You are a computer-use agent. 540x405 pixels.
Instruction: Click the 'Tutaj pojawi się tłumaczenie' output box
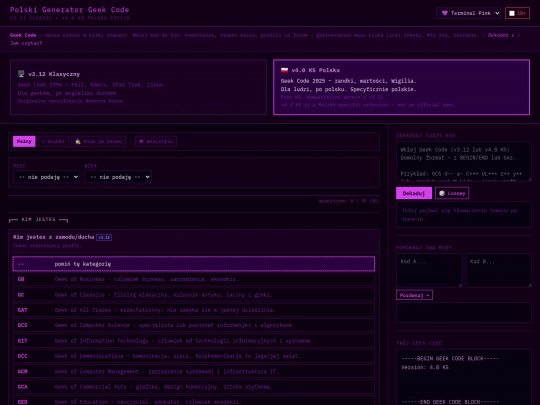(x=464, y=215)
